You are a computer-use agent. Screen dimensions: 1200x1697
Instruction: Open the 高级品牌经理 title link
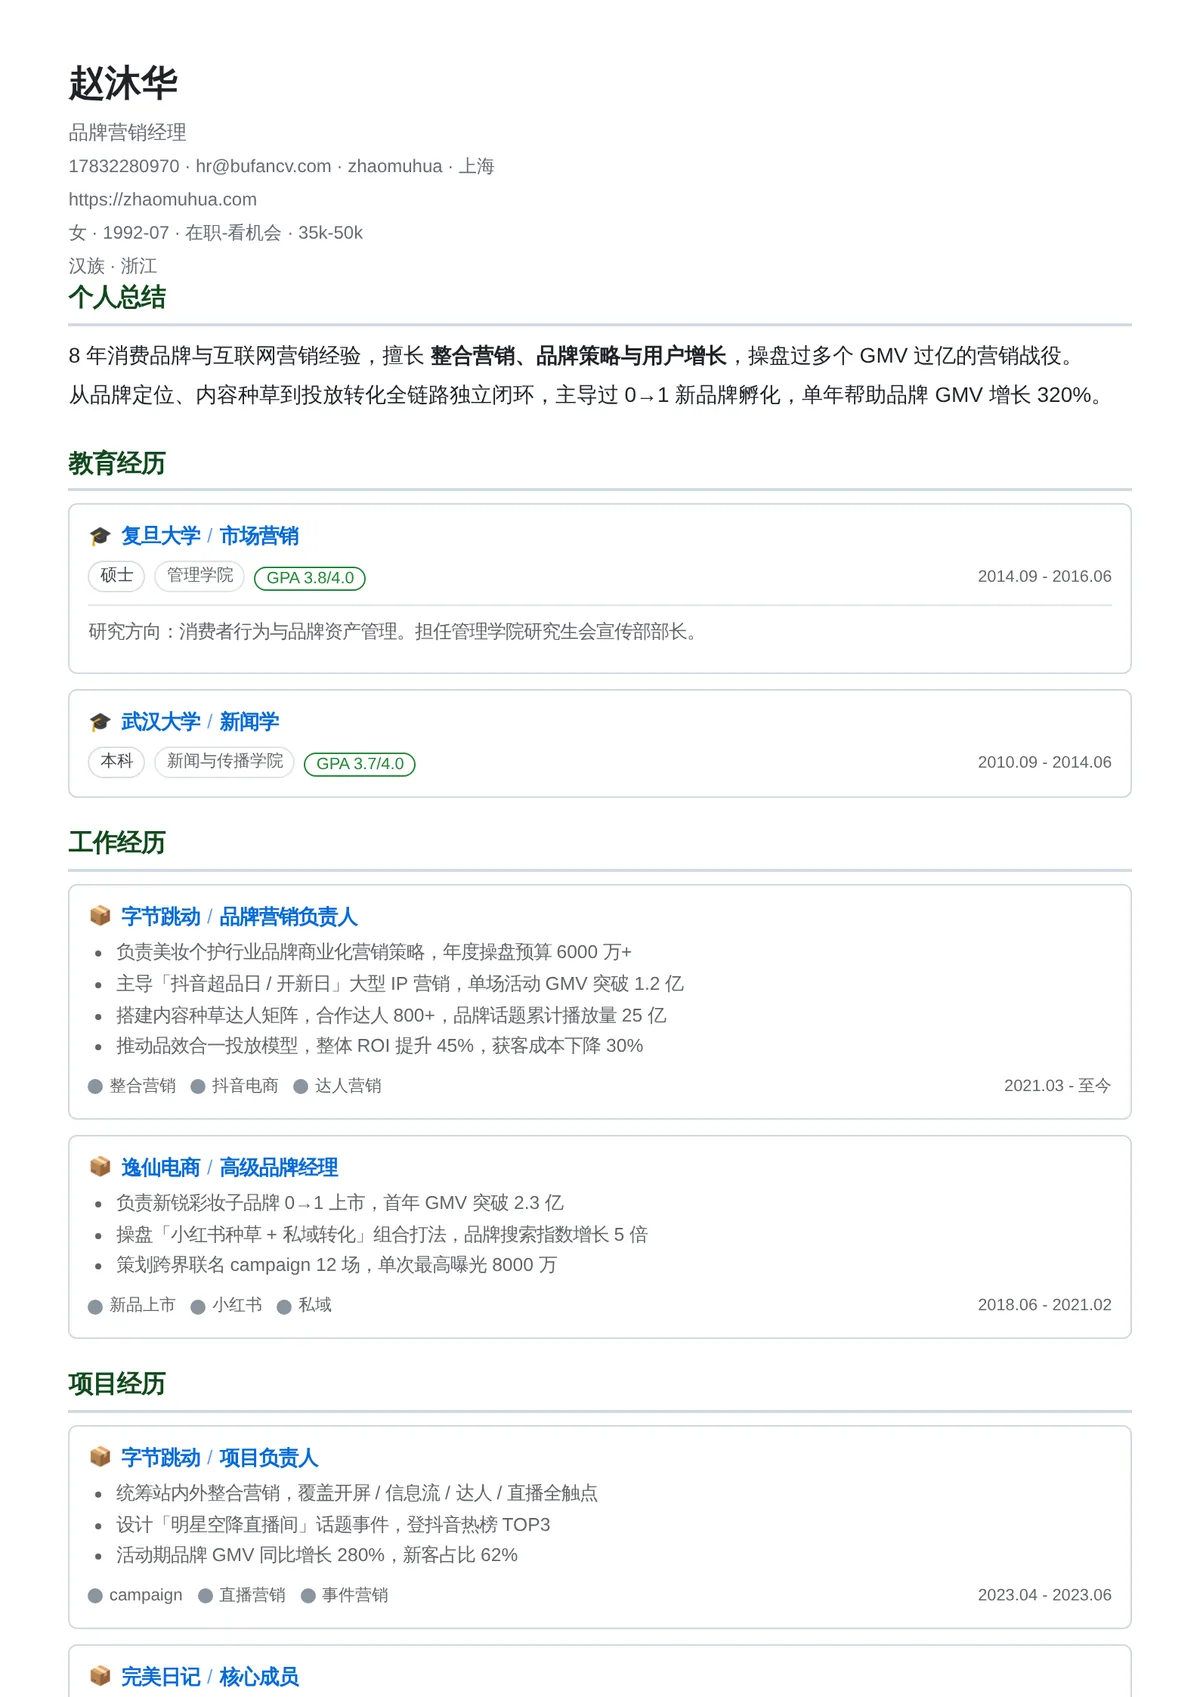(279, 1168)
